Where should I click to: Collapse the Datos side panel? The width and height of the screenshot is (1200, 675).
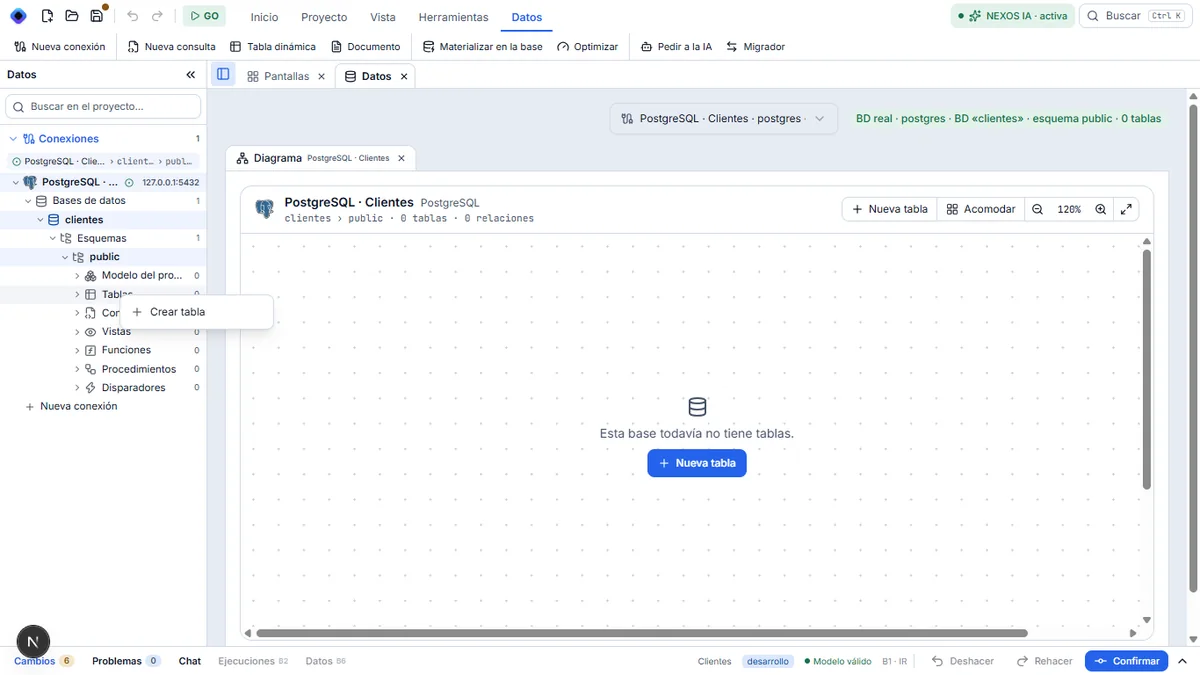[x=191, y=75]
